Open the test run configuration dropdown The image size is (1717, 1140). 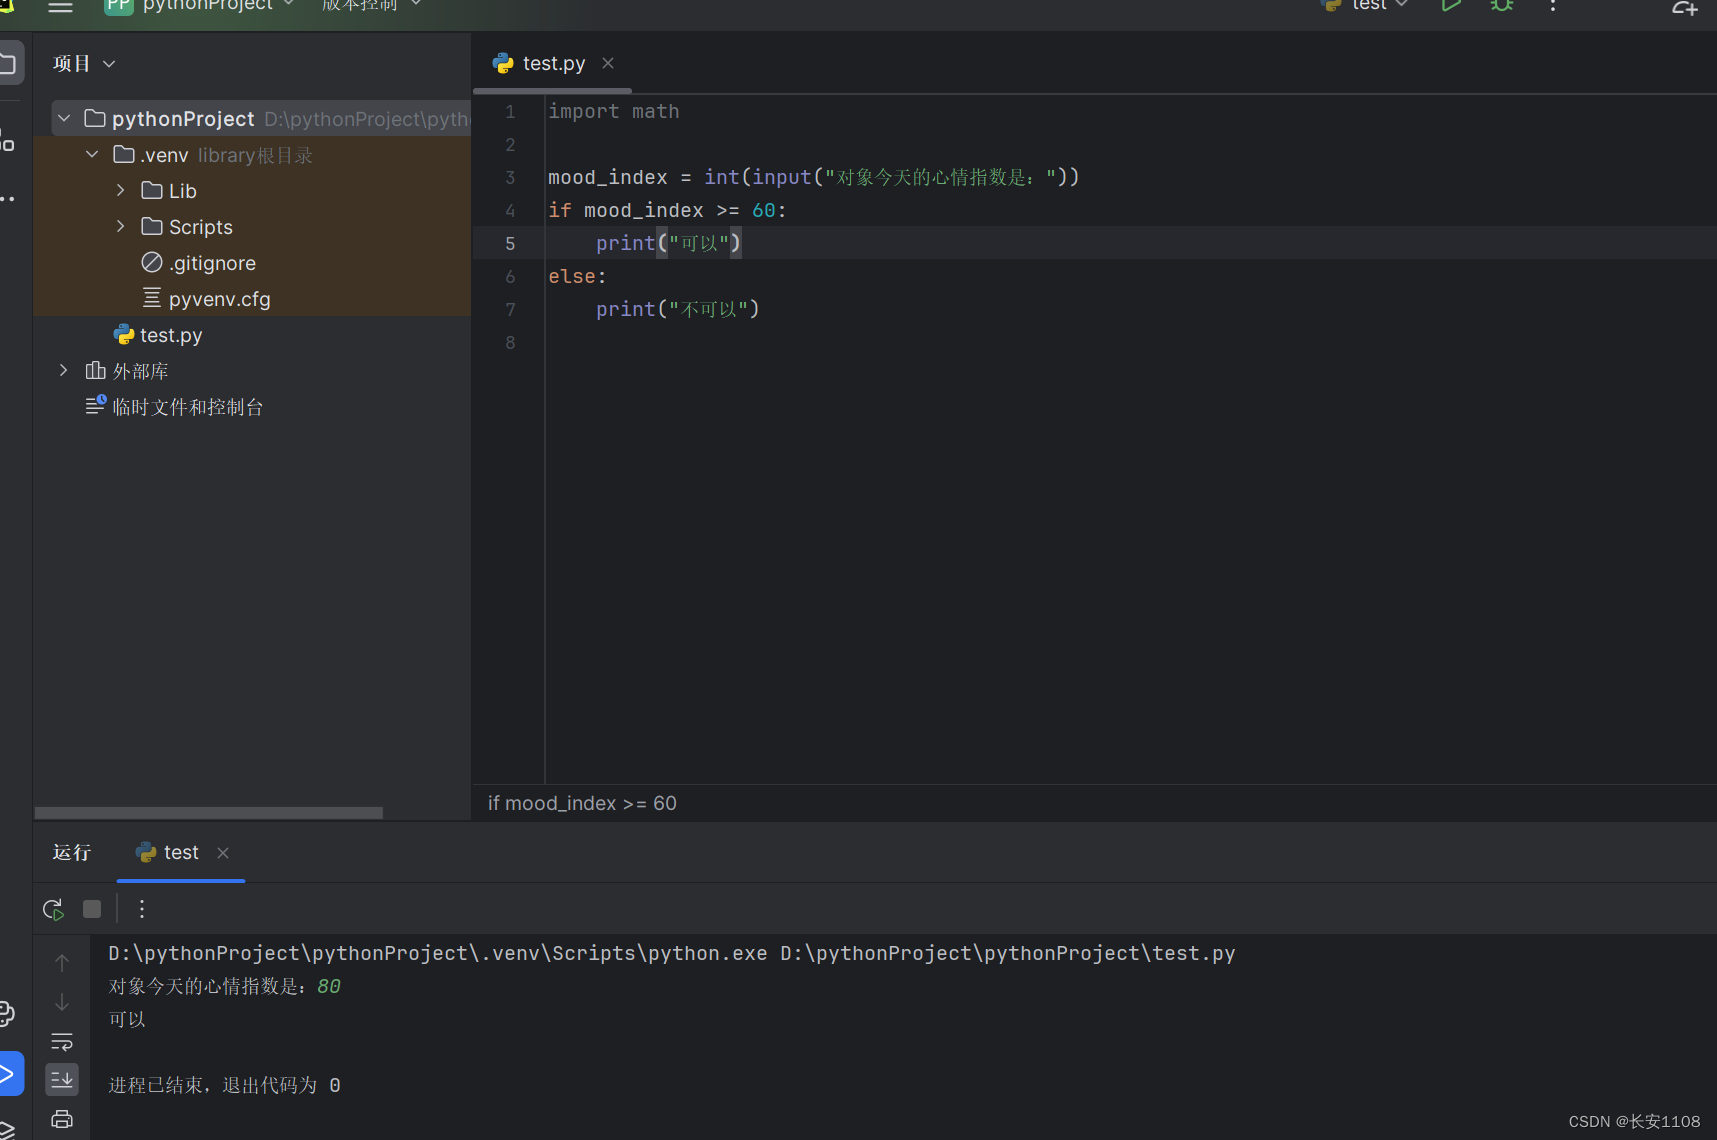coord(1365,6)
